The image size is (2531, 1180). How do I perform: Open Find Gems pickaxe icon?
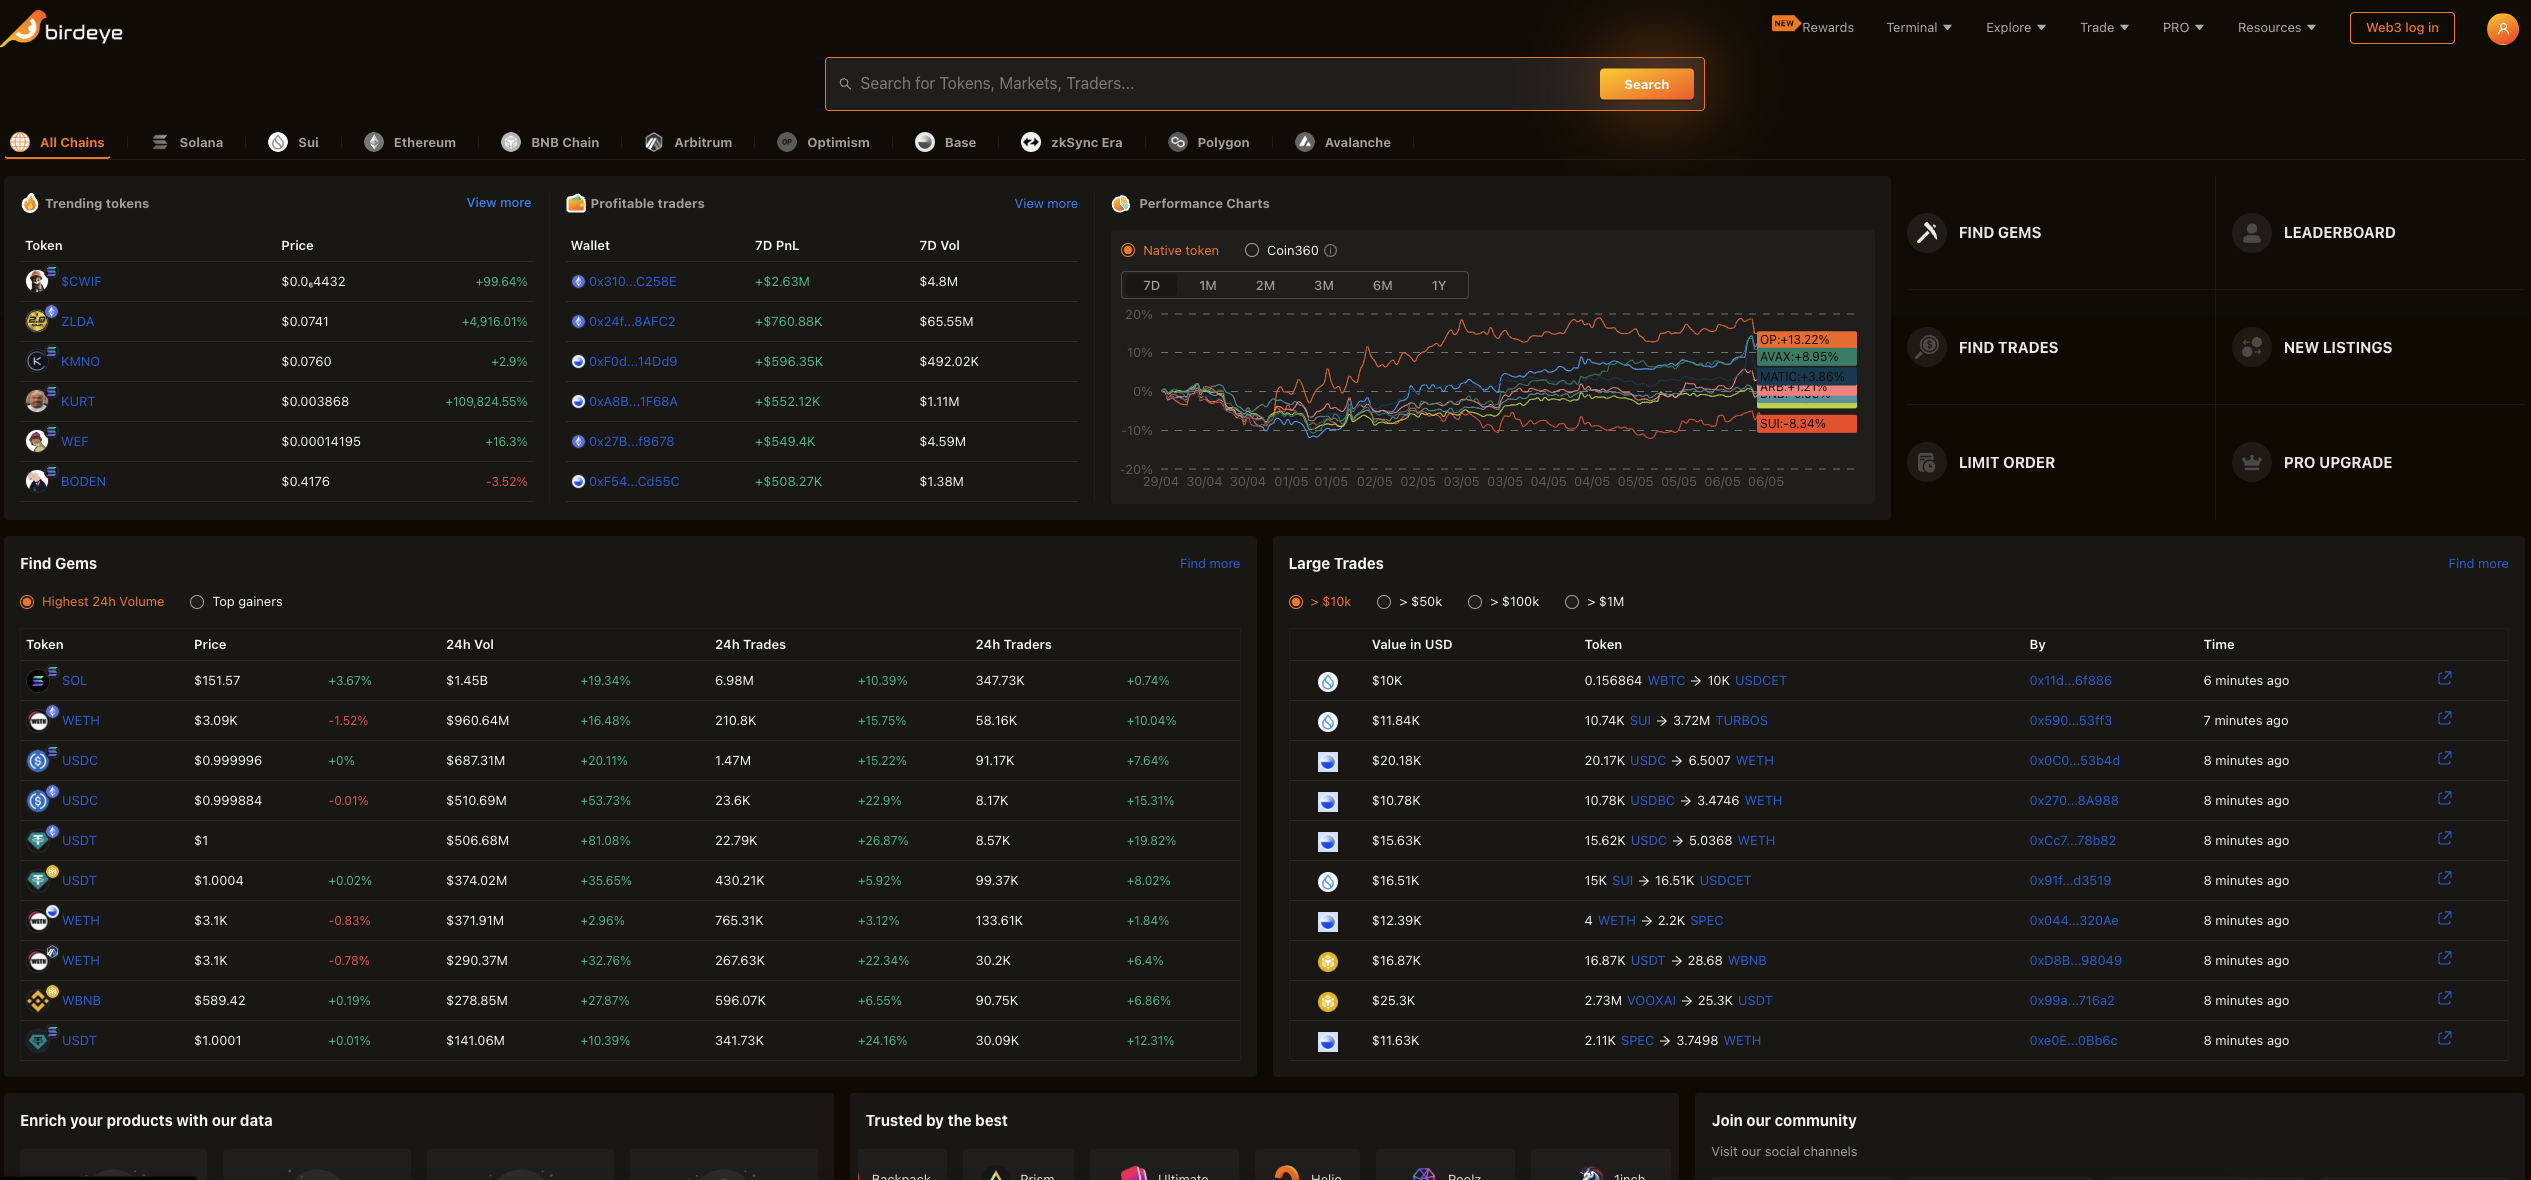click(x=1927, y=233)
